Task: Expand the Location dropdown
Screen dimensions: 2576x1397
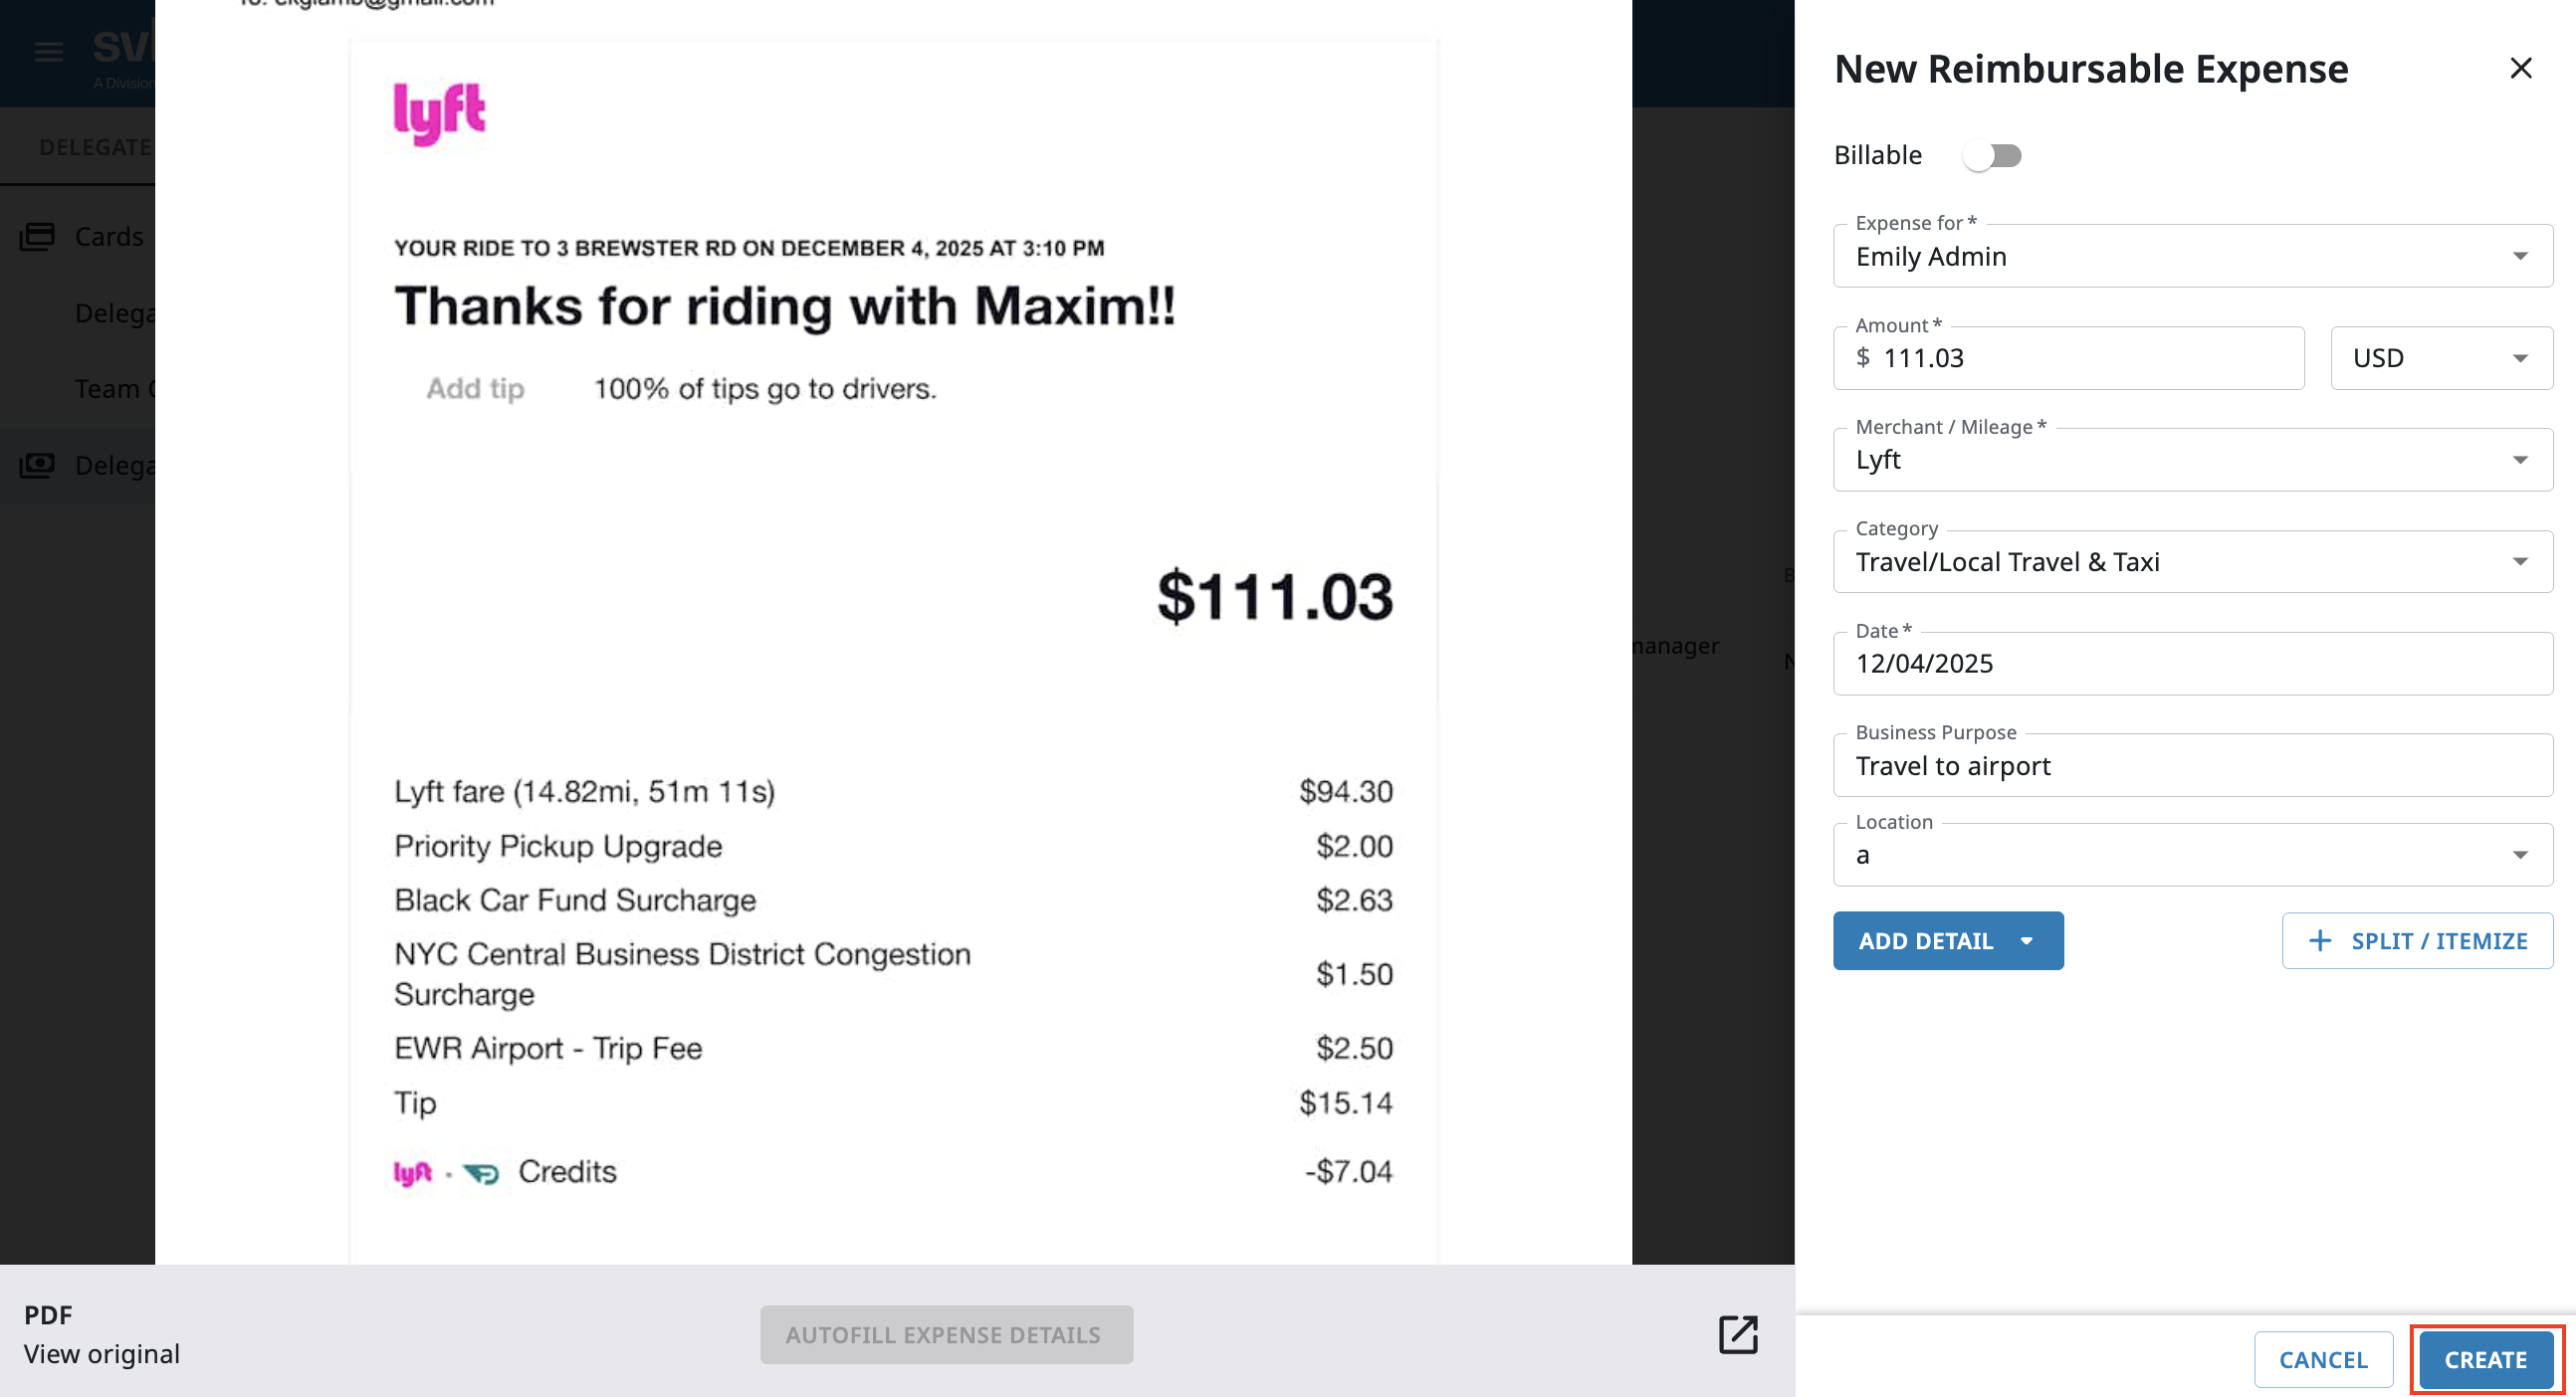Action: (2520, 855)
